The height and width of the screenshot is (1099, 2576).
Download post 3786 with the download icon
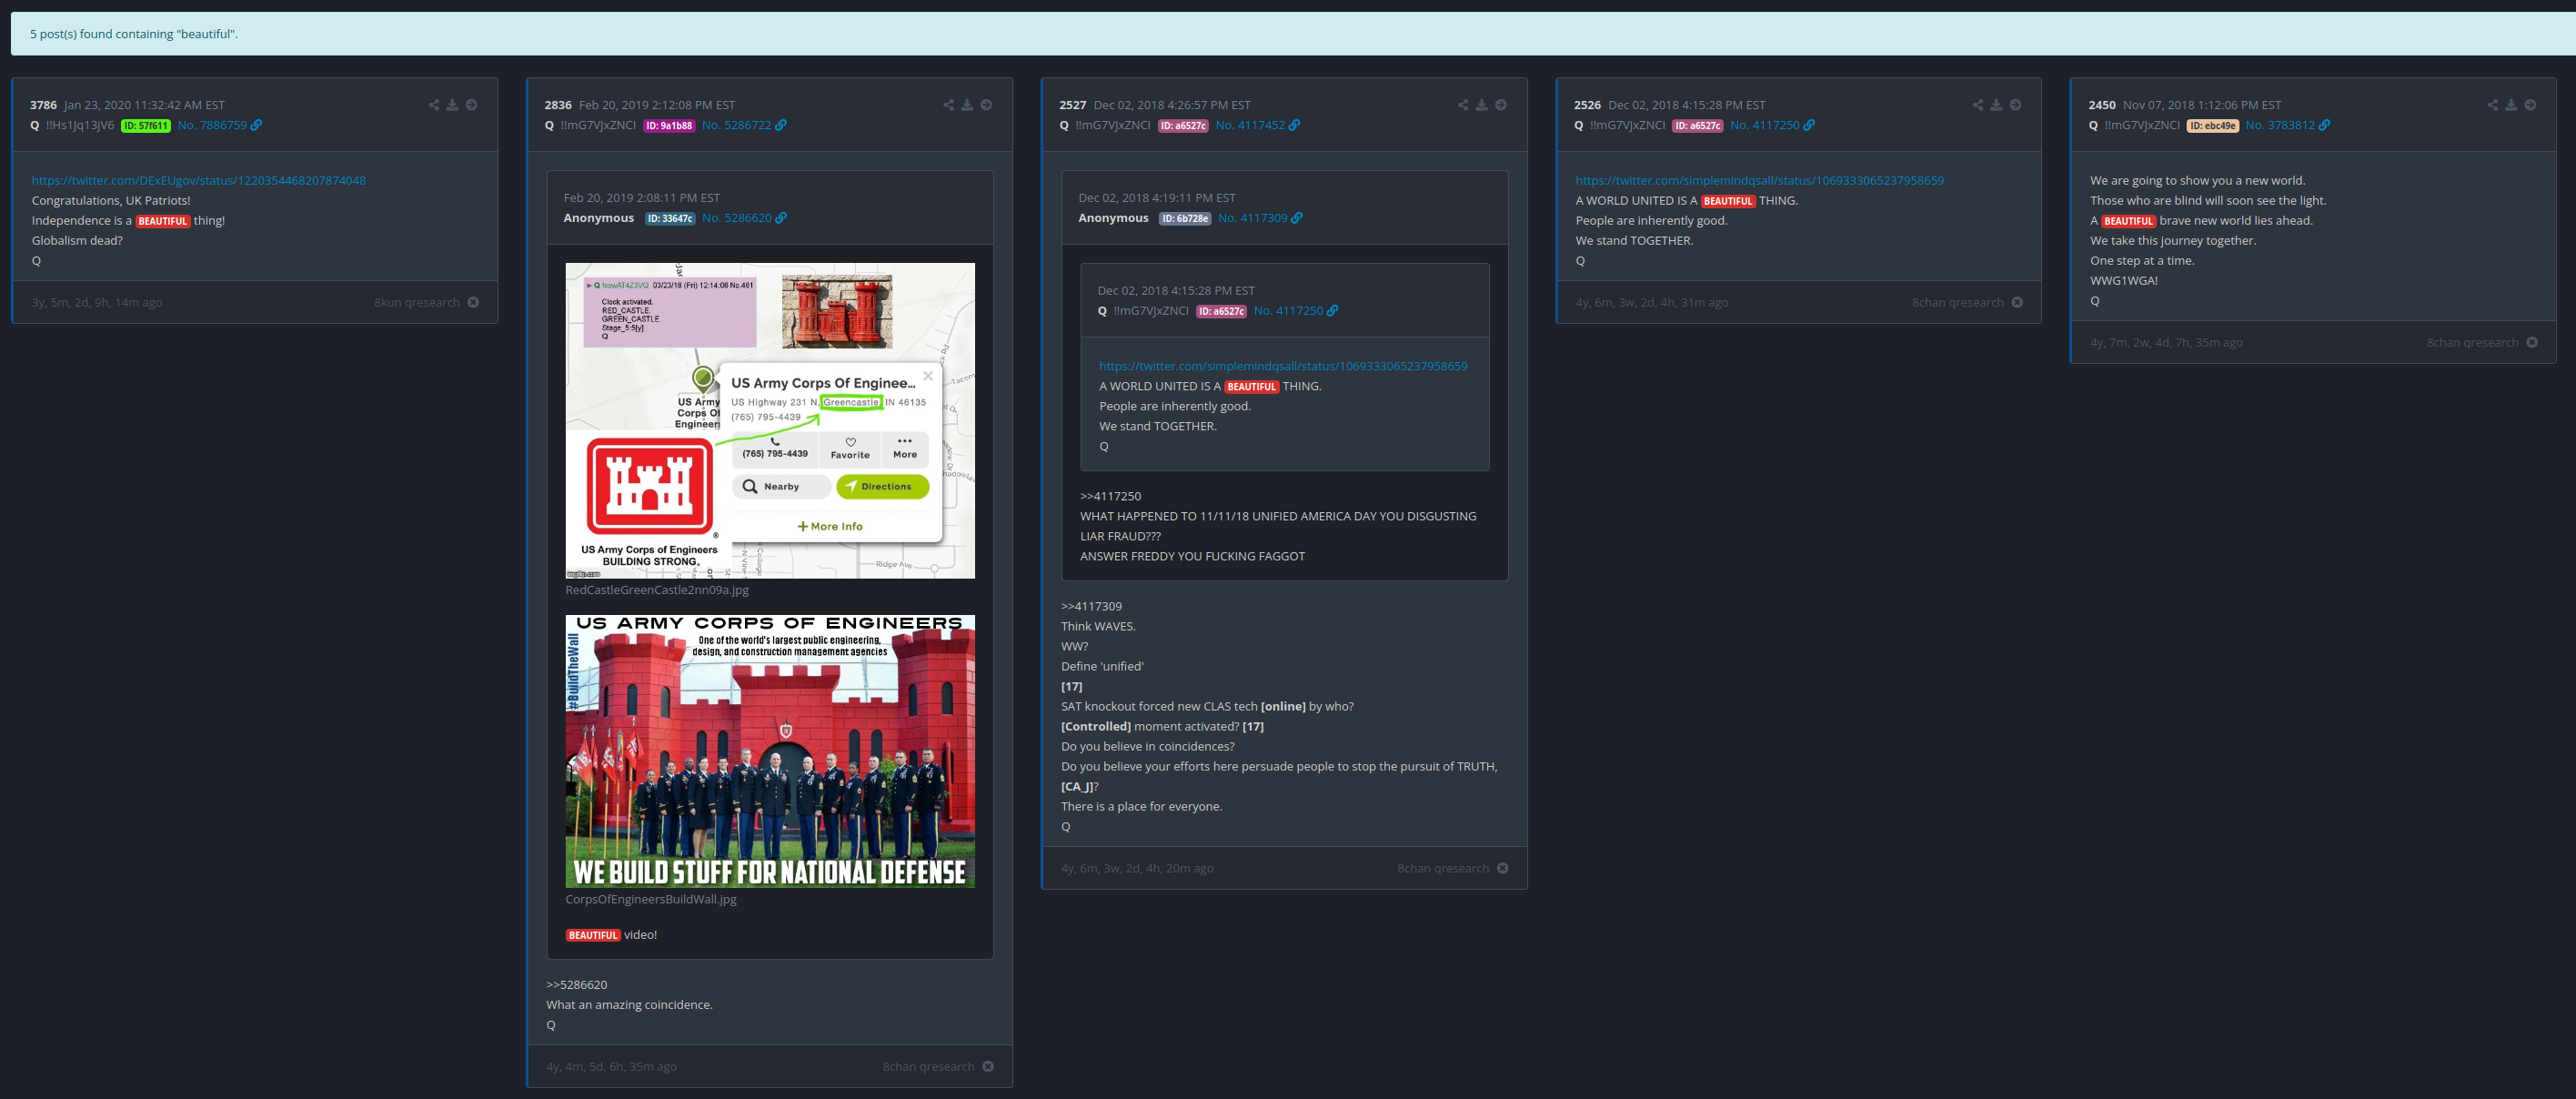[x=452, y=105]
